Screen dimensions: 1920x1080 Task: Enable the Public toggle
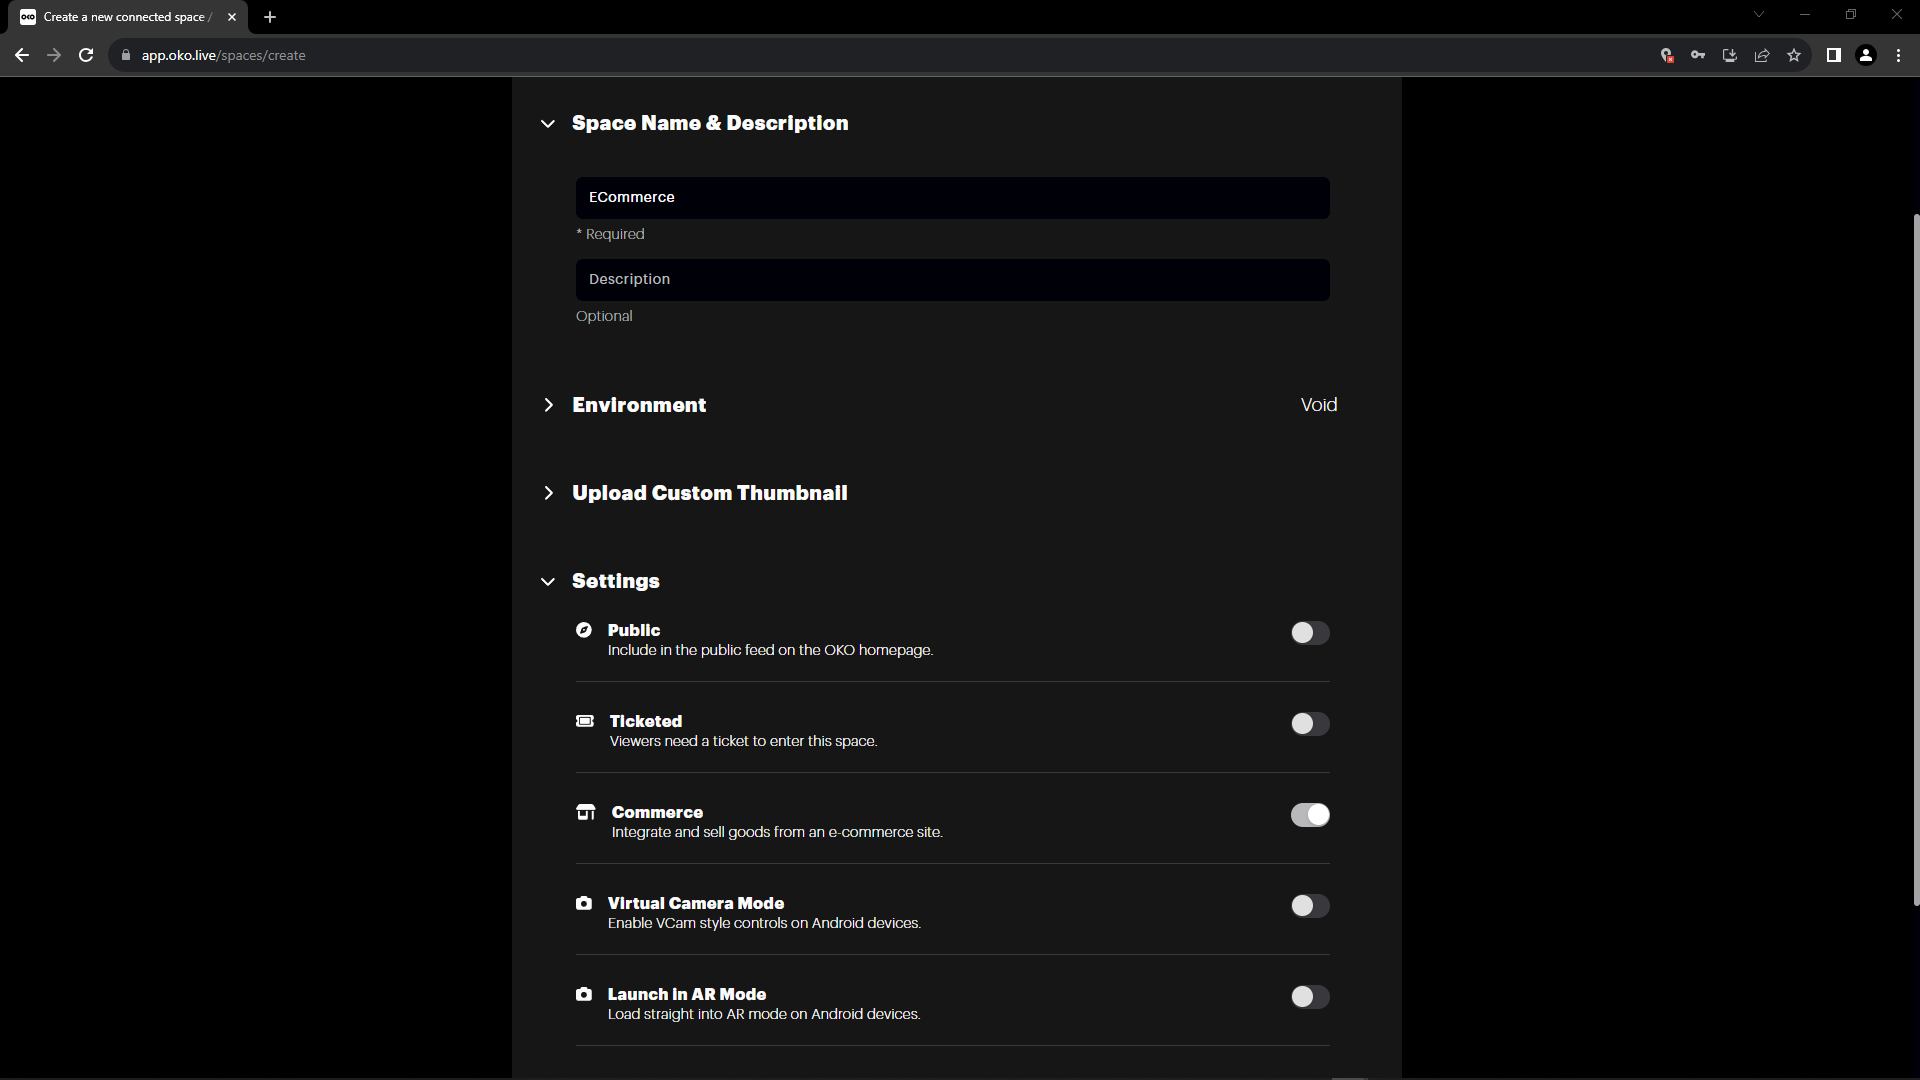1309,633
